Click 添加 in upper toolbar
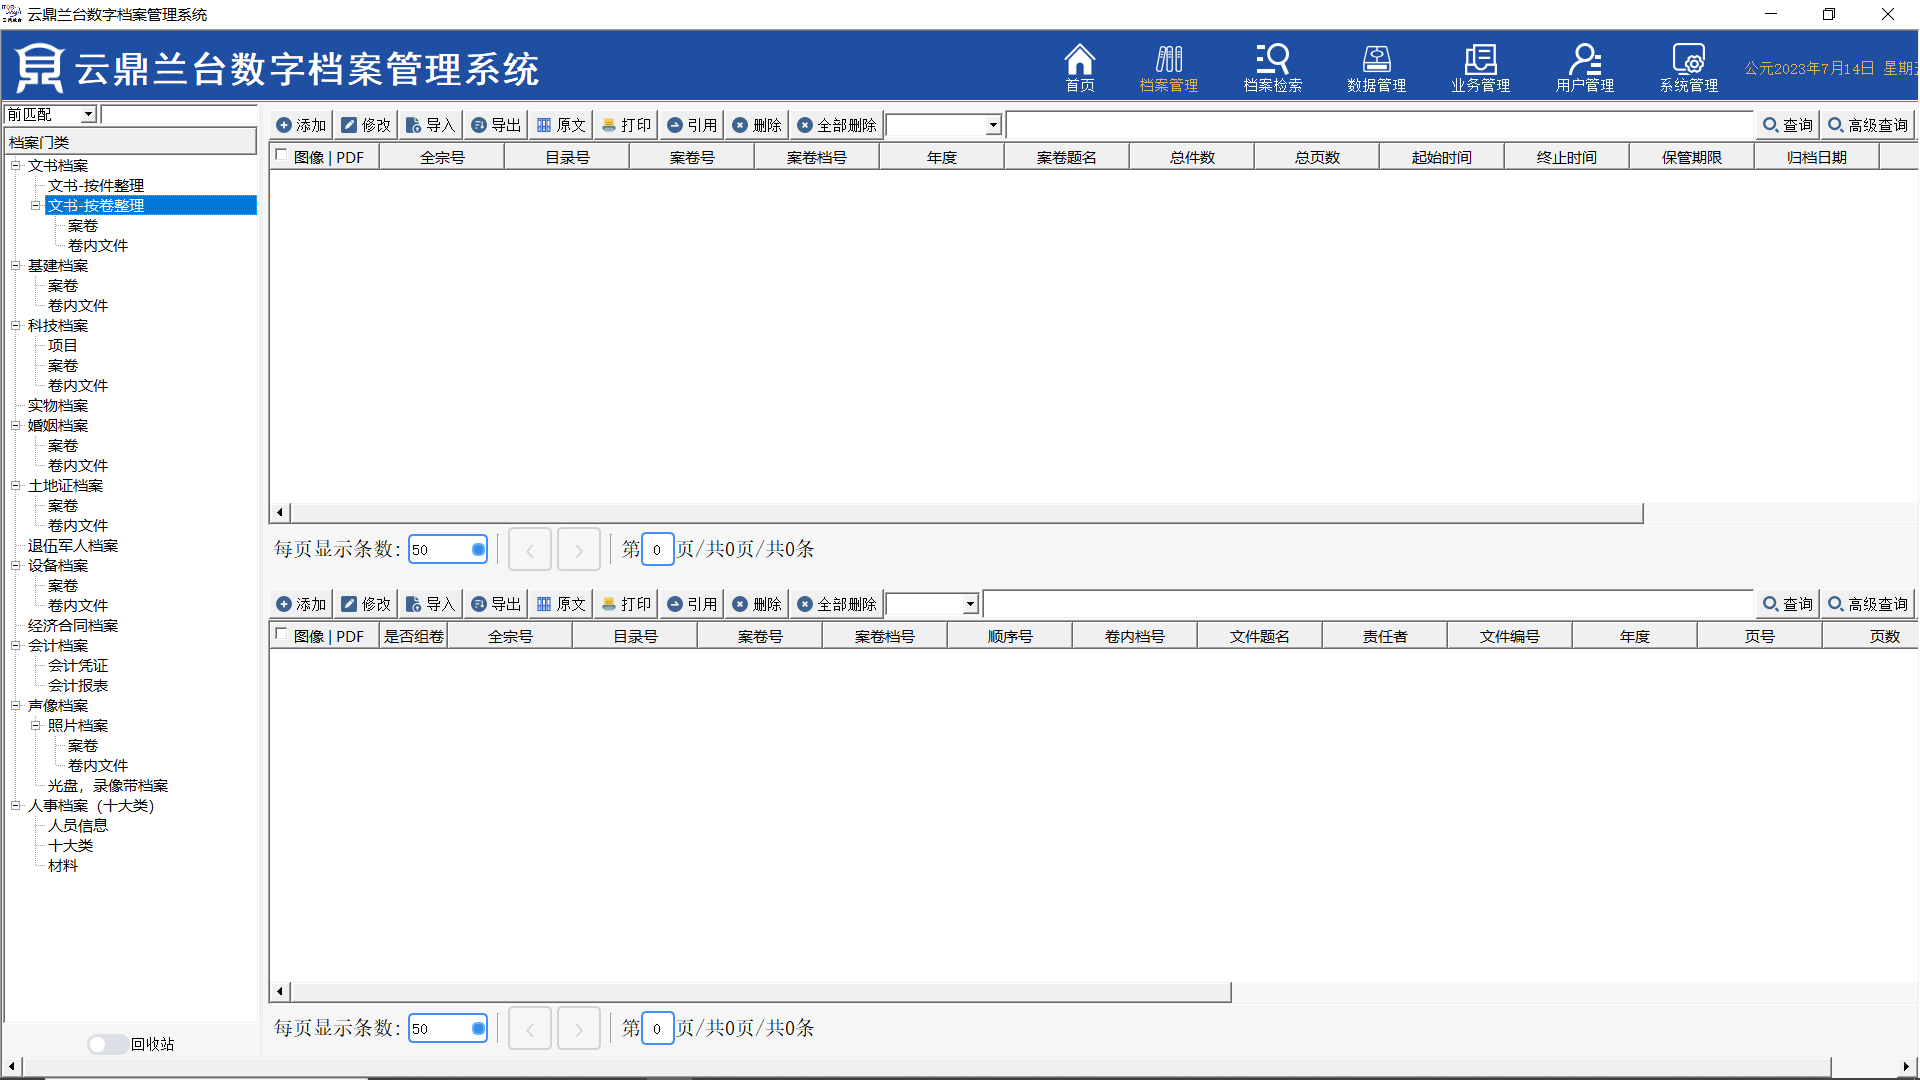 tap(301, 125)
